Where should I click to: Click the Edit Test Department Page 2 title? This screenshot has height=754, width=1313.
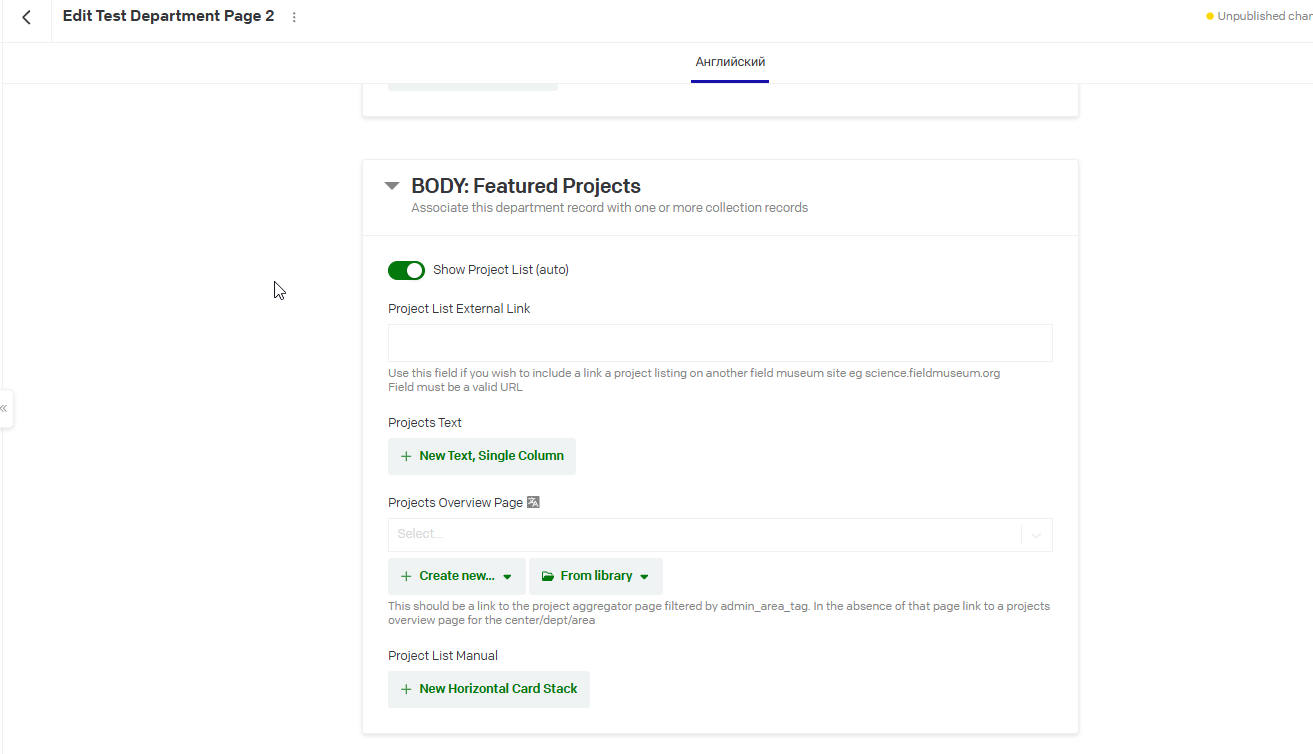coord(168,16)
